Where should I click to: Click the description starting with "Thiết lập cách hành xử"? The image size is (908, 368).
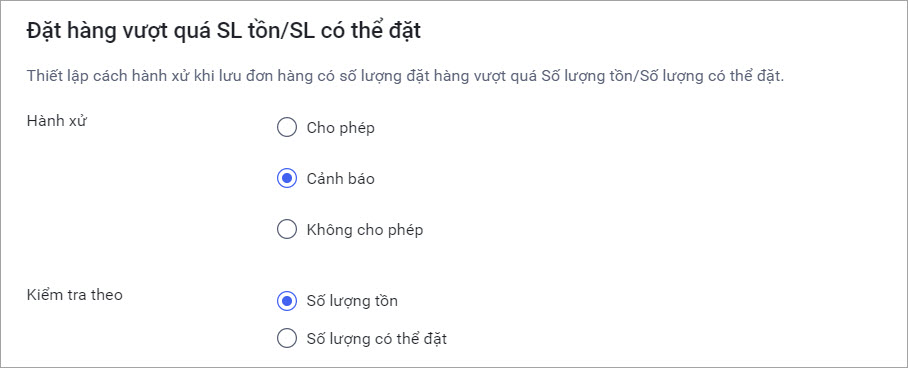[405, 76]
